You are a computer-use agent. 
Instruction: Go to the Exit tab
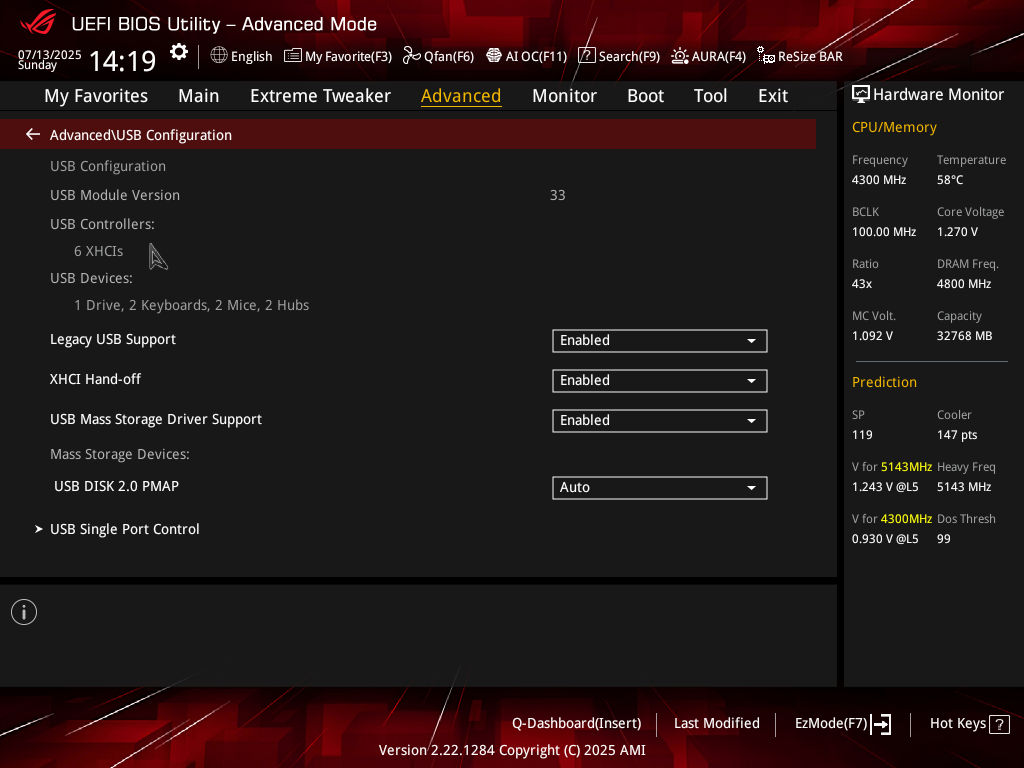[x=773, y=96]
